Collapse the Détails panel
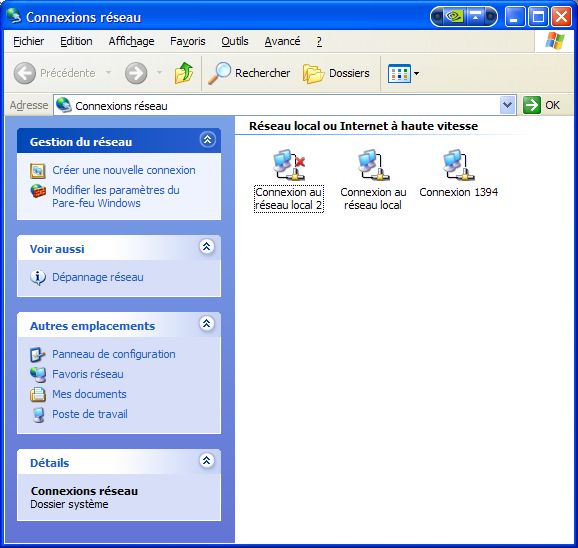Viewport: 578px width, 548px height. tap(206, 460)
